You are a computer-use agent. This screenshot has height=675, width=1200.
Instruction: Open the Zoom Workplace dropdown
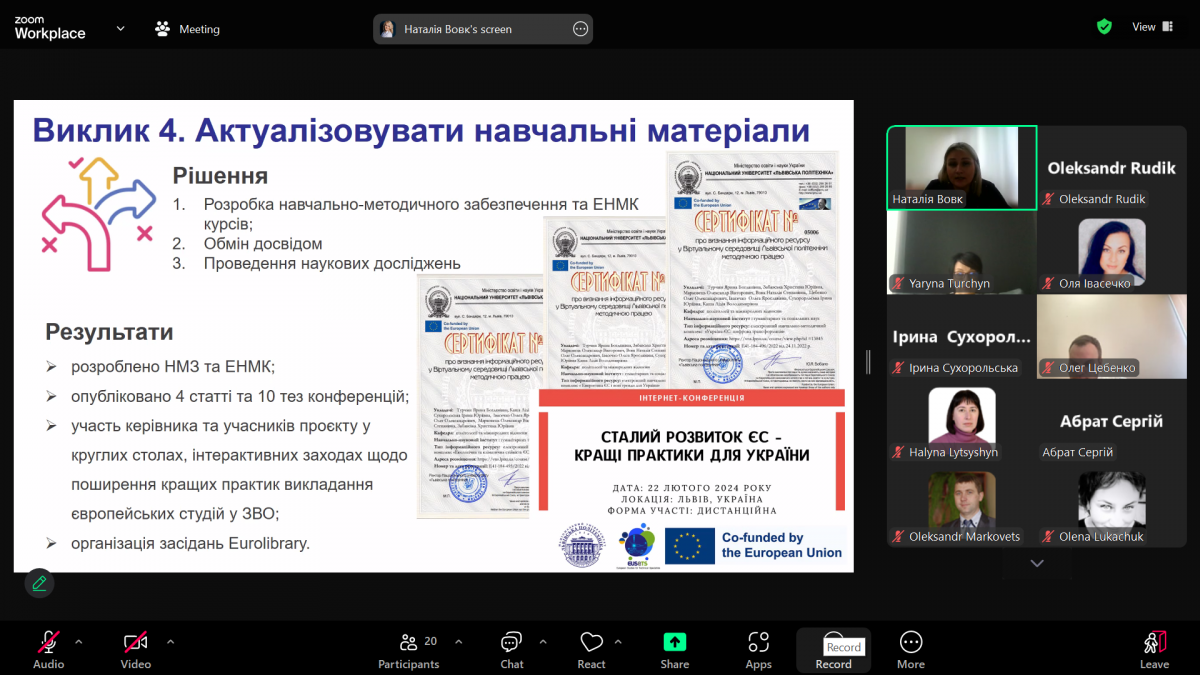tap(119, 29)
